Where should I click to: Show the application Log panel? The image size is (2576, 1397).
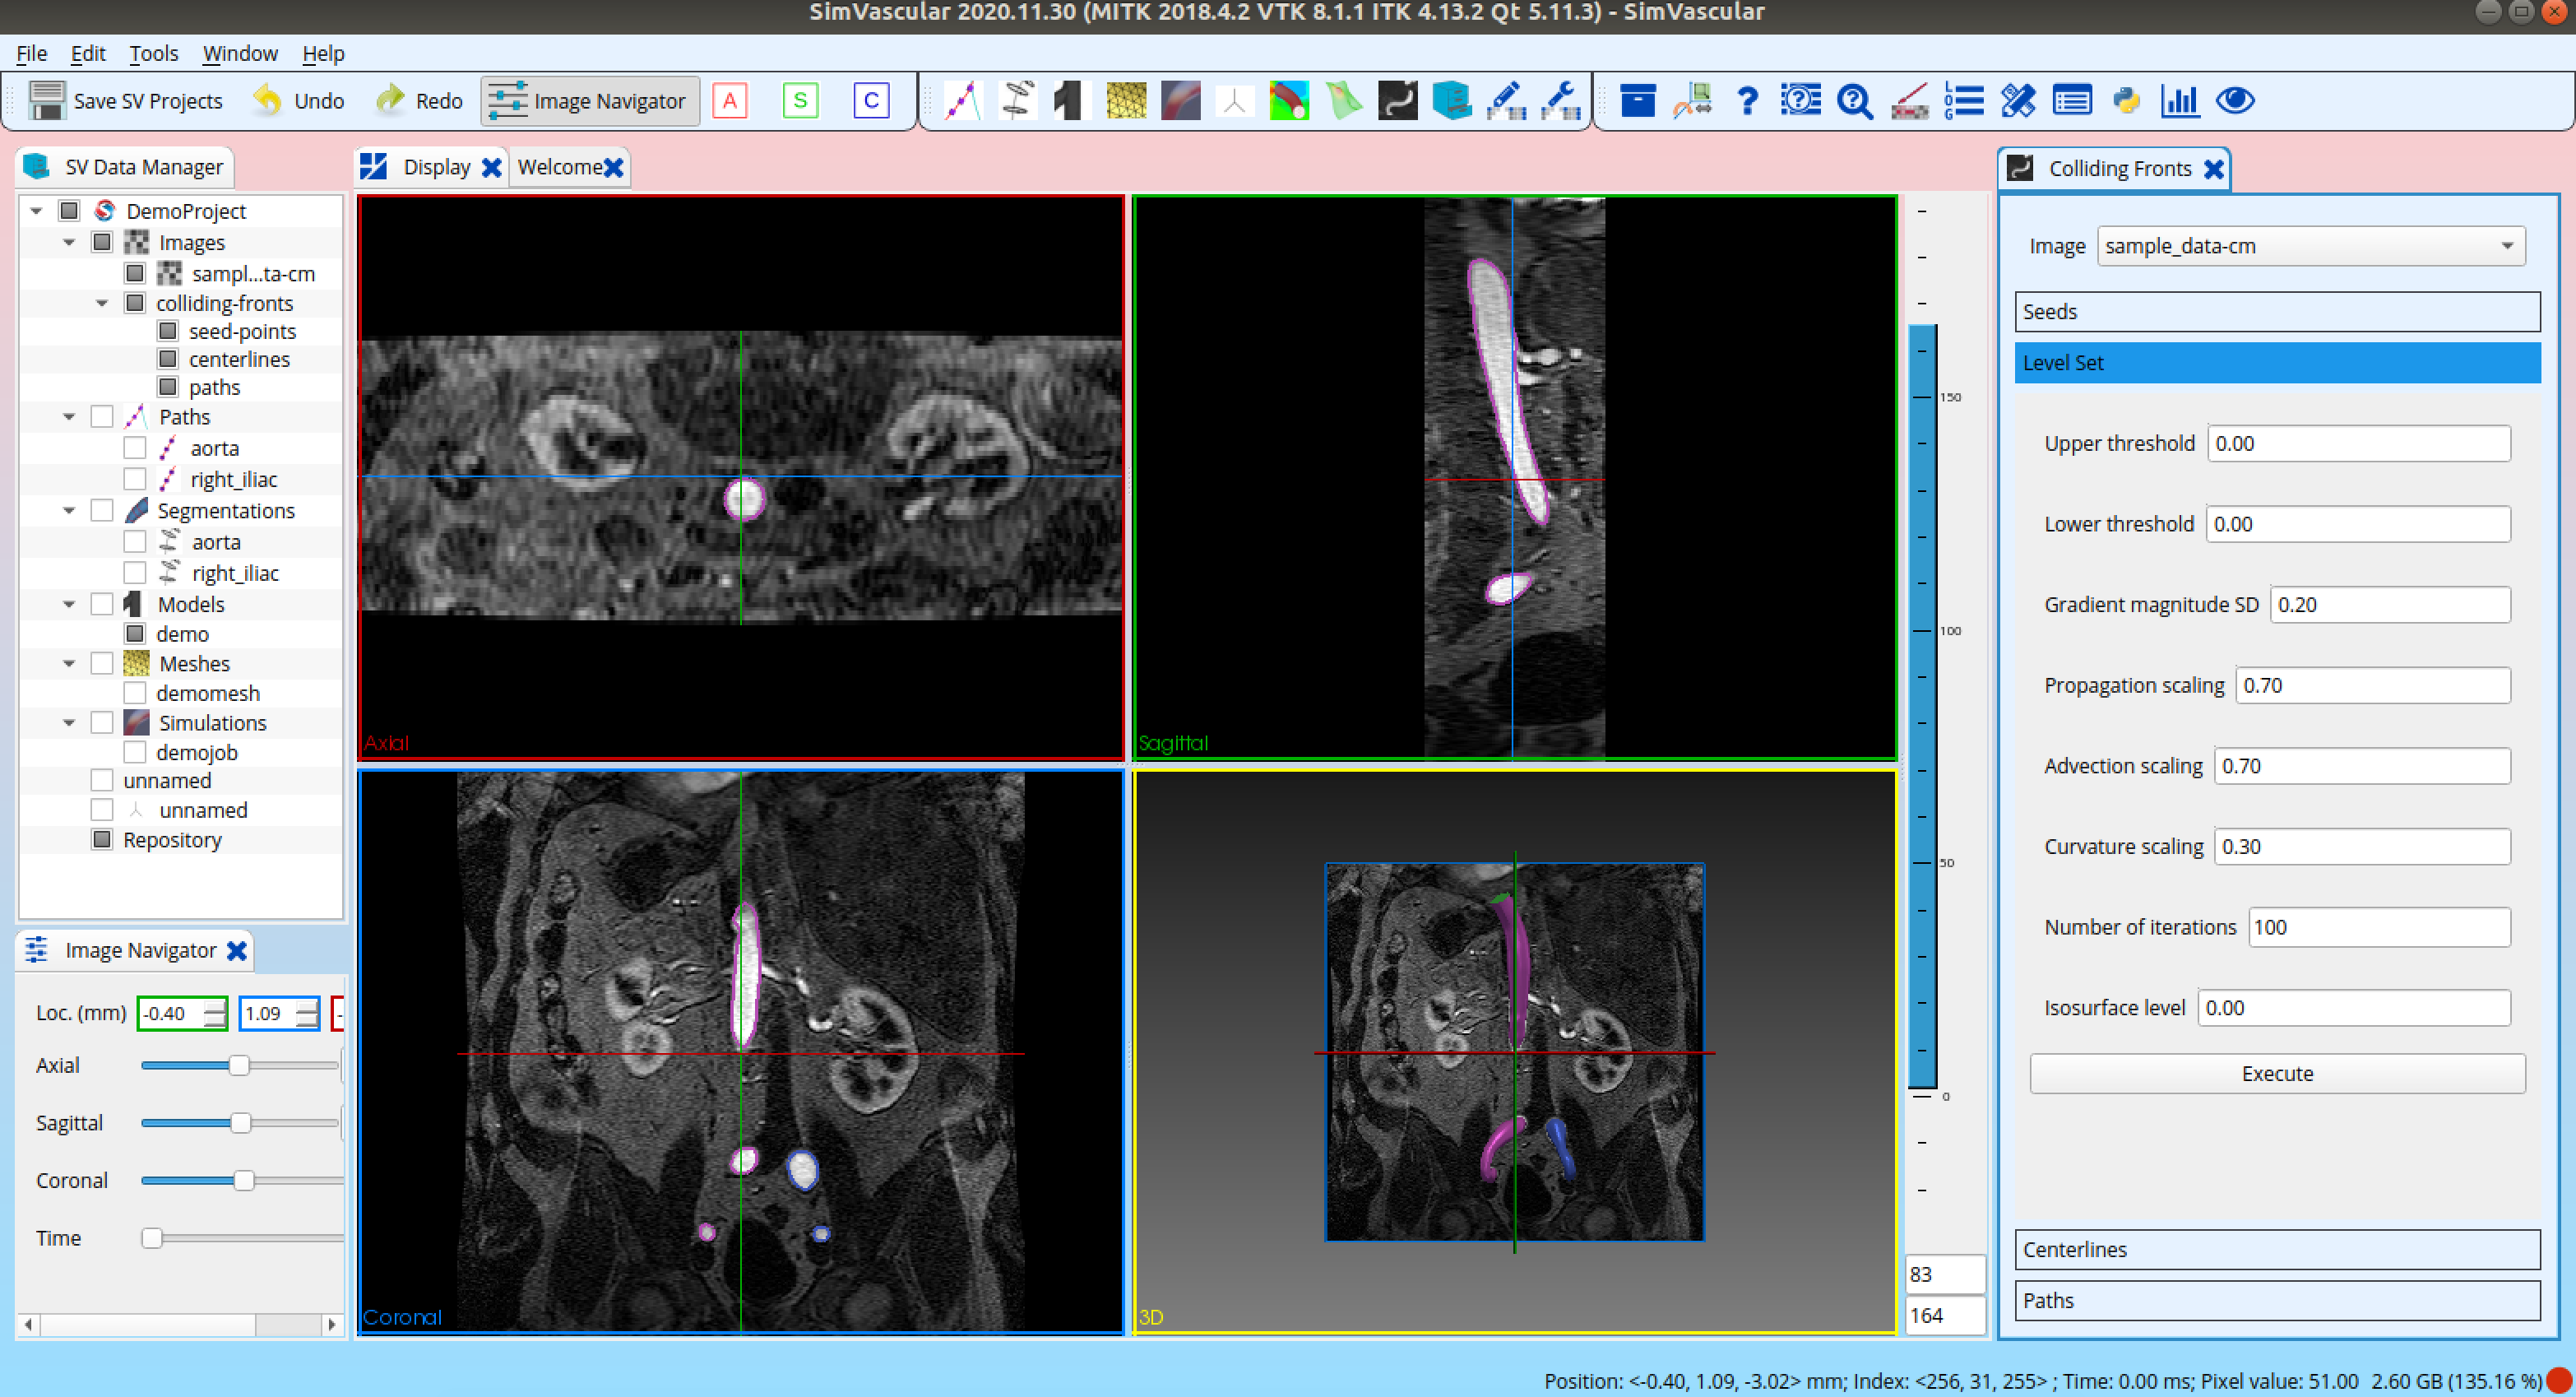pyautogui.click(x=1964, y=100)
